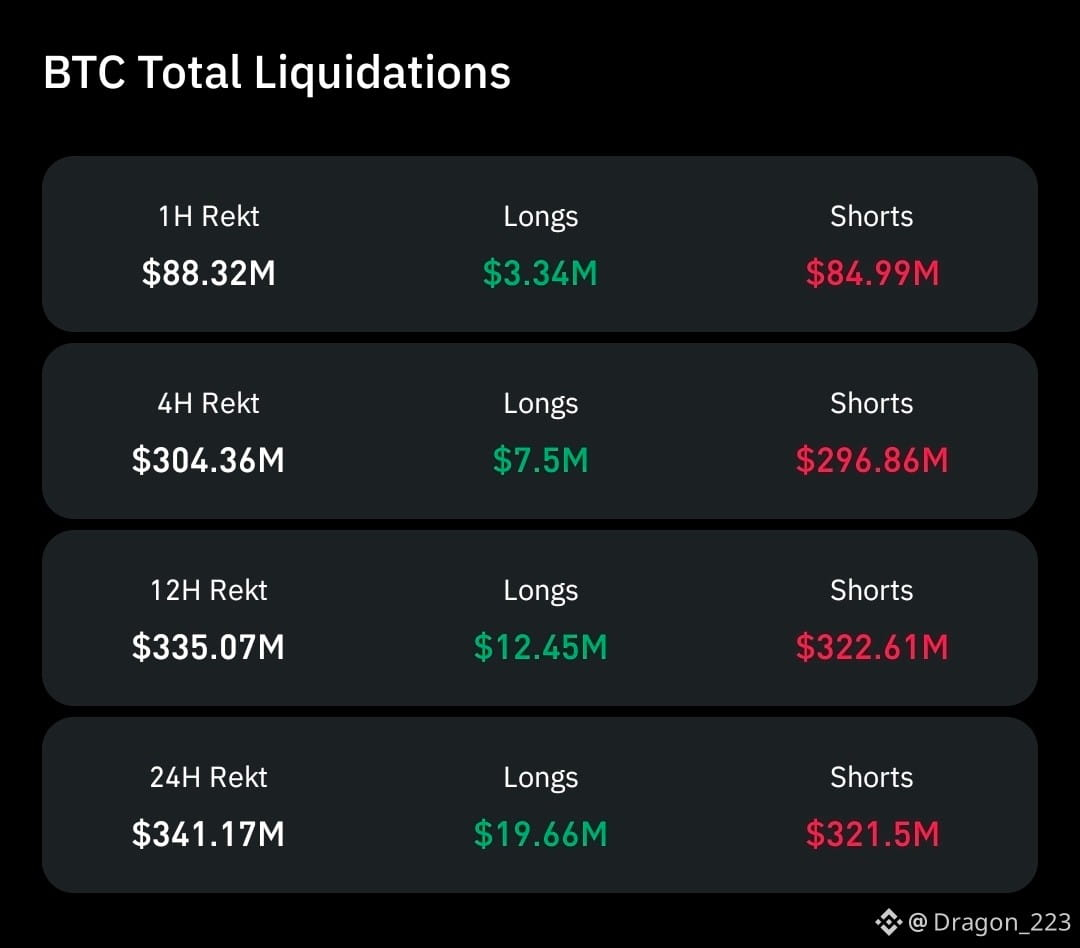Click the BTC Total Liquidations heading
This screenshot has height=948, width=1080.
277,72
